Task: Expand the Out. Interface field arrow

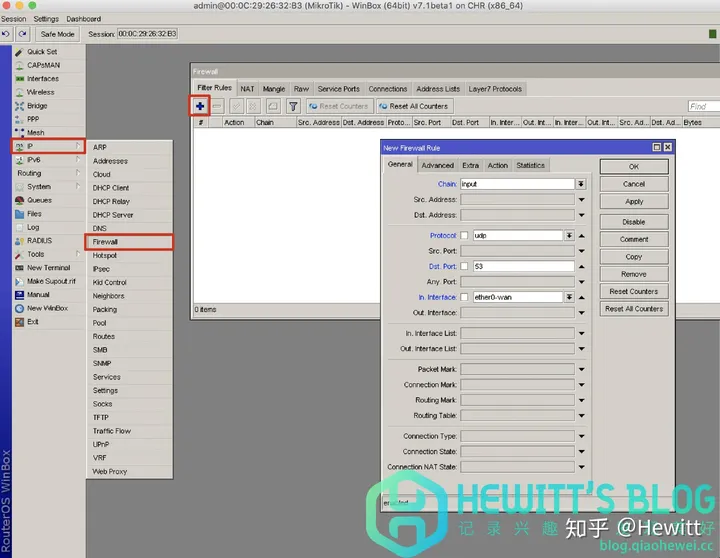Action: pyautogui.click(x=581, y=313)
